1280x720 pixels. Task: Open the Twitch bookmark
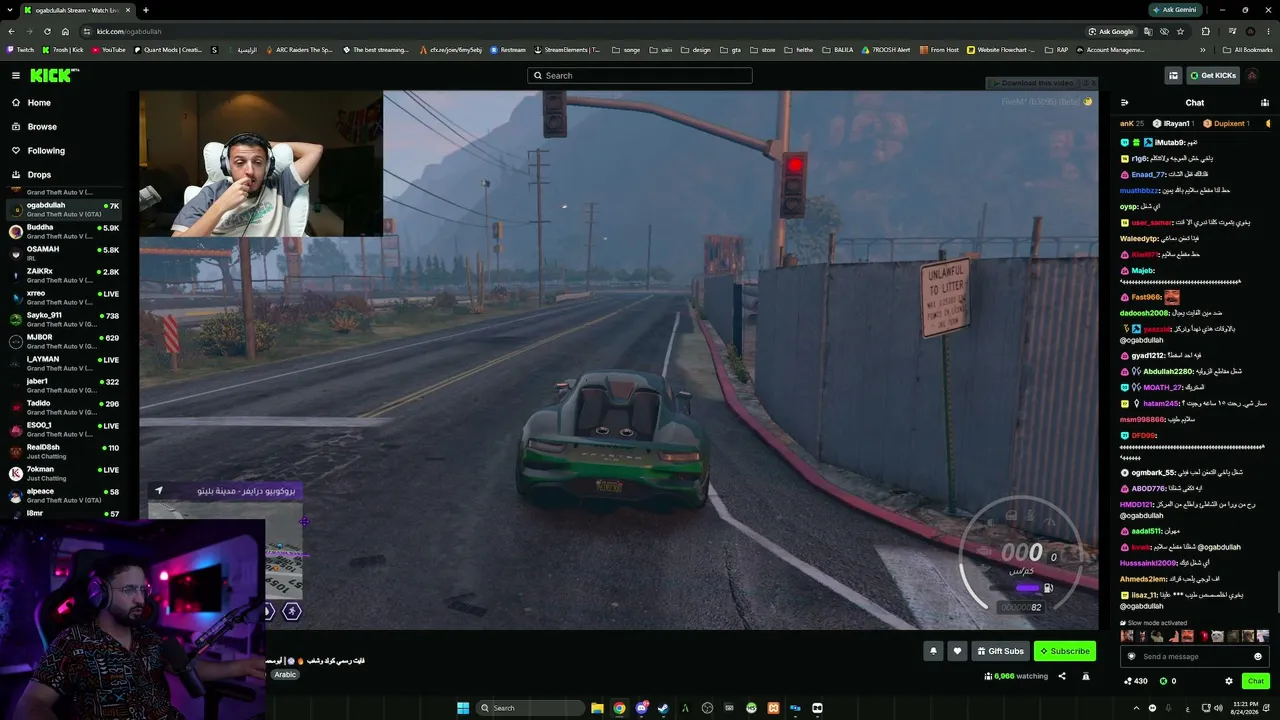click(20, 50)
